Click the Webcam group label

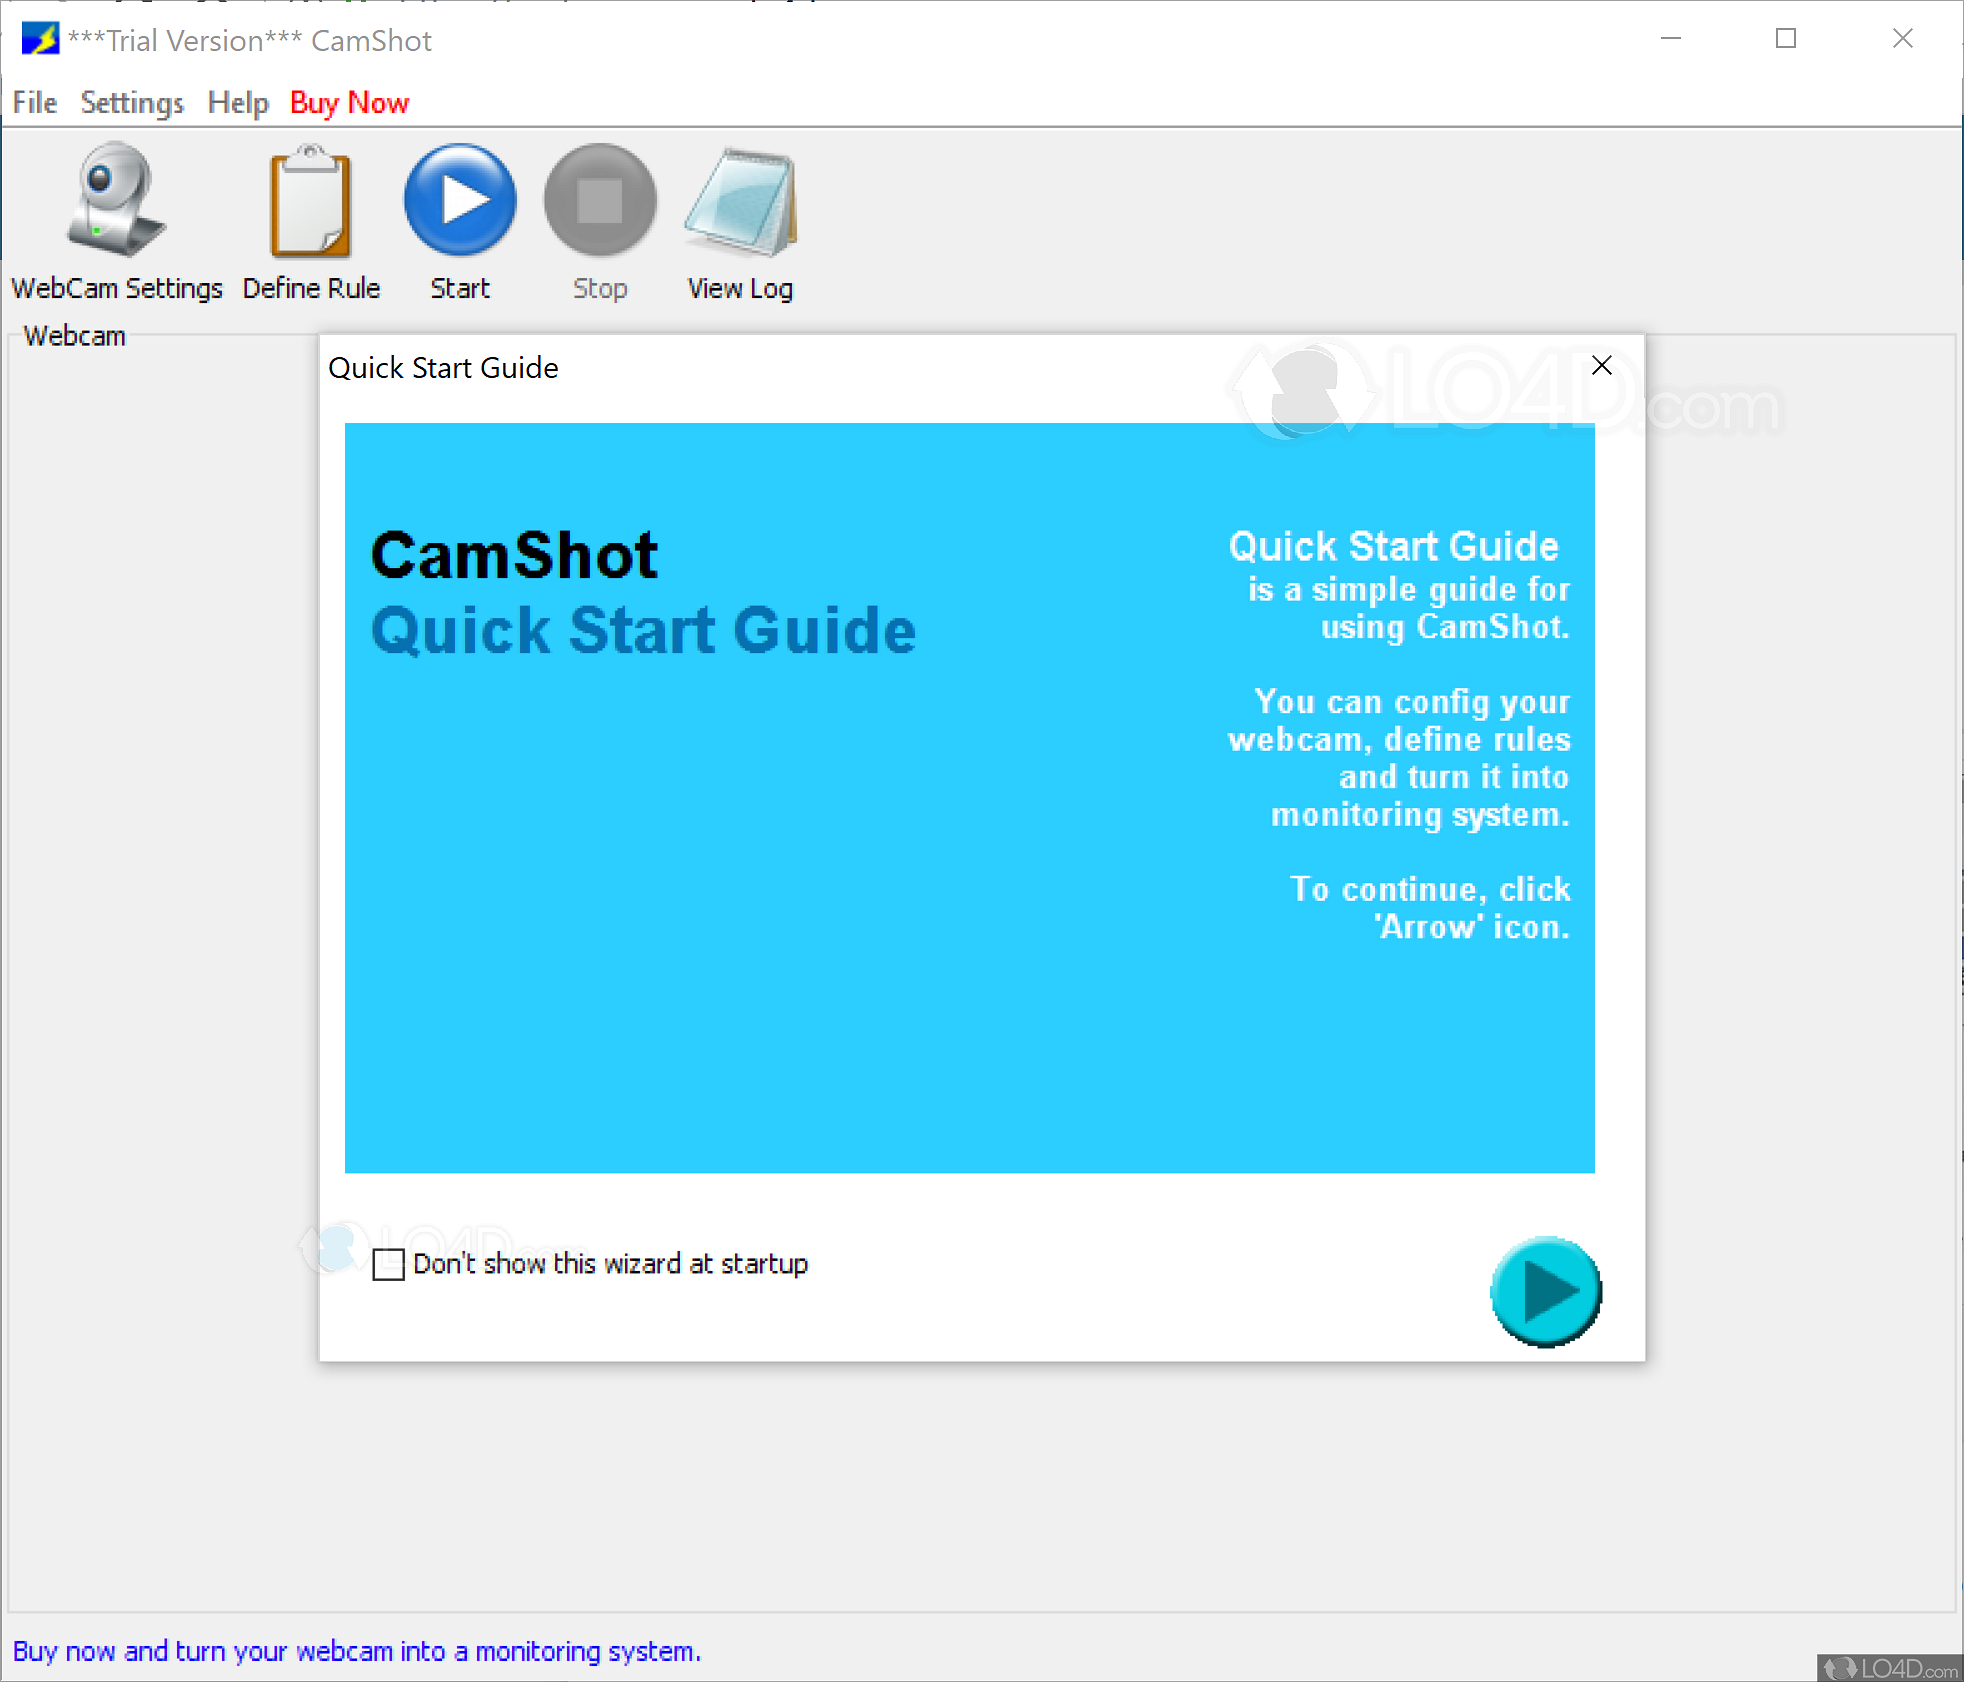(75, 336)
